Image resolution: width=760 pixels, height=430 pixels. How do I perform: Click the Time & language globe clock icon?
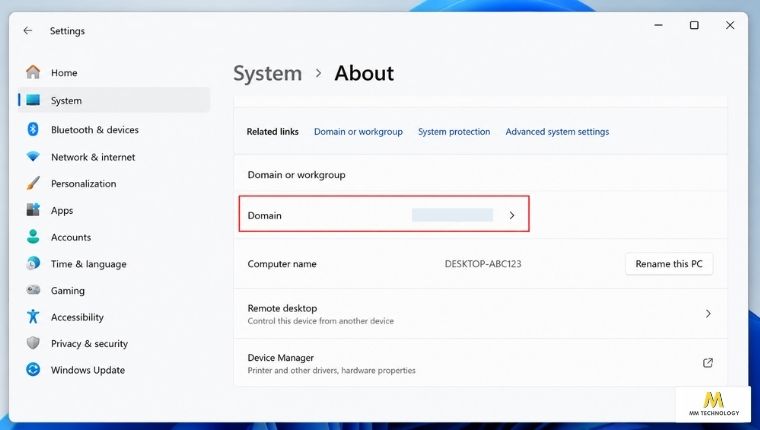pos(33,263)
